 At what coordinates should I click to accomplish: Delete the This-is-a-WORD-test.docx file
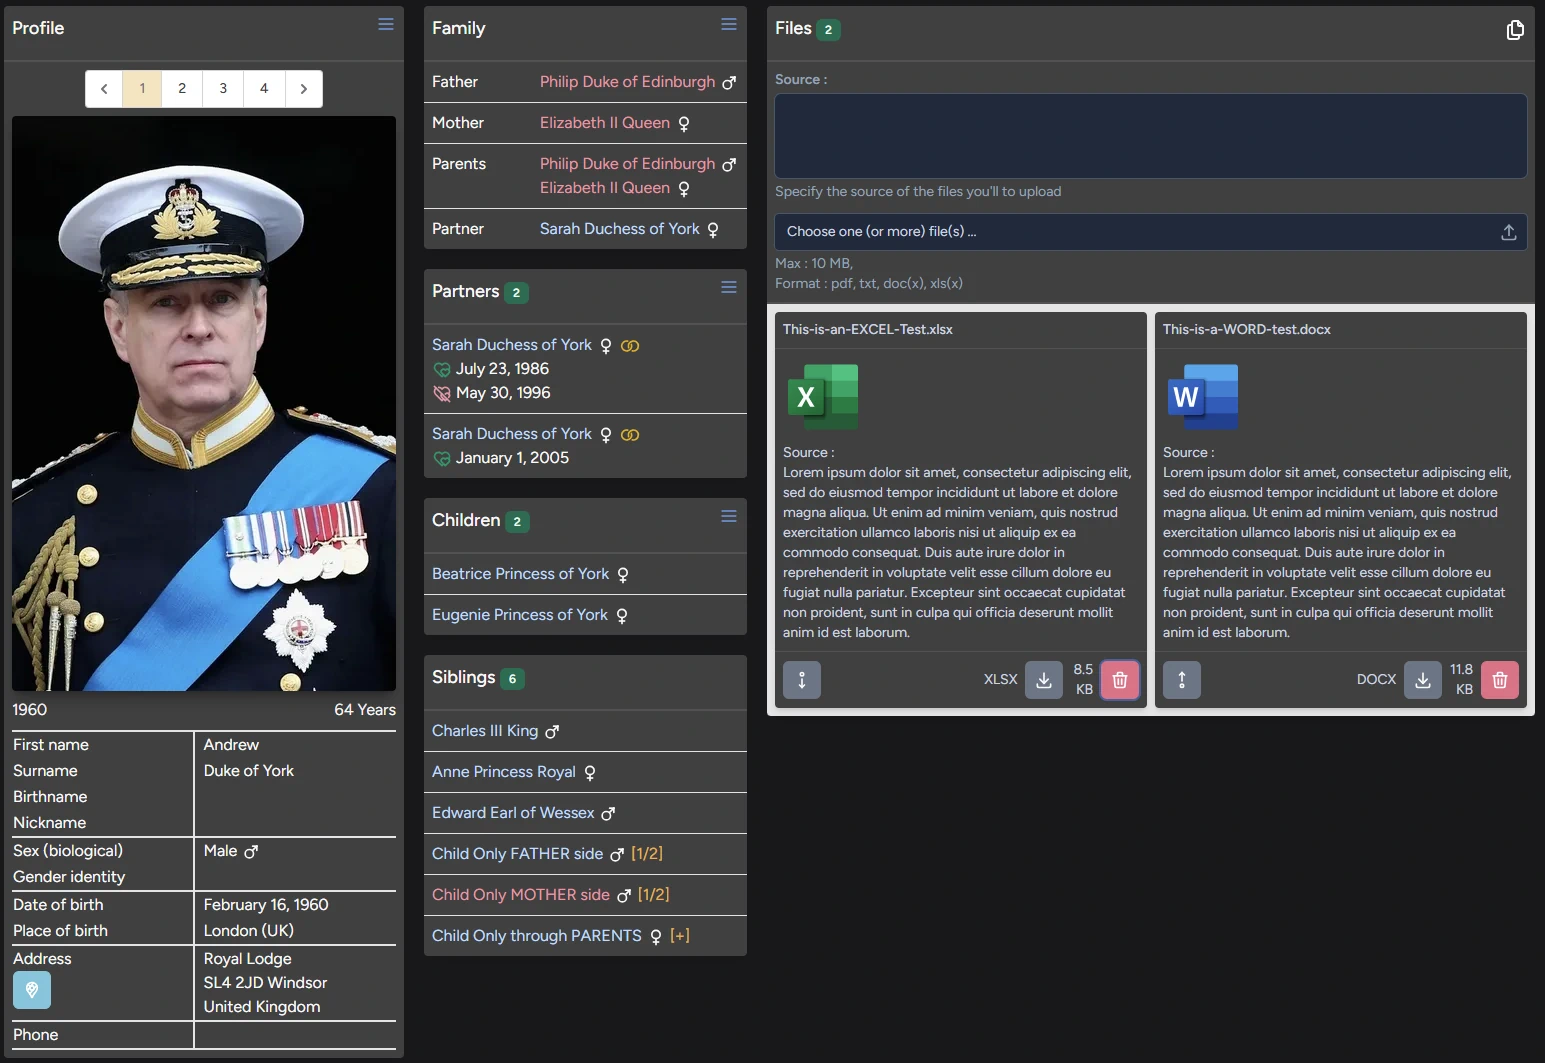1499,680
